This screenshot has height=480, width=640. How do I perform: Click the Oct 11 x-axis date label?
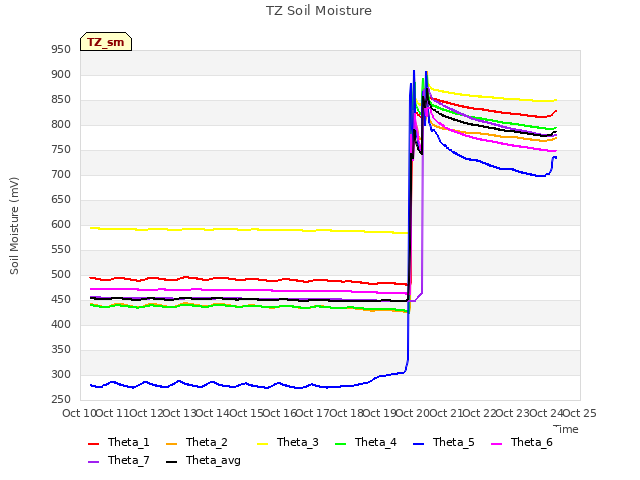coord(113,413)
